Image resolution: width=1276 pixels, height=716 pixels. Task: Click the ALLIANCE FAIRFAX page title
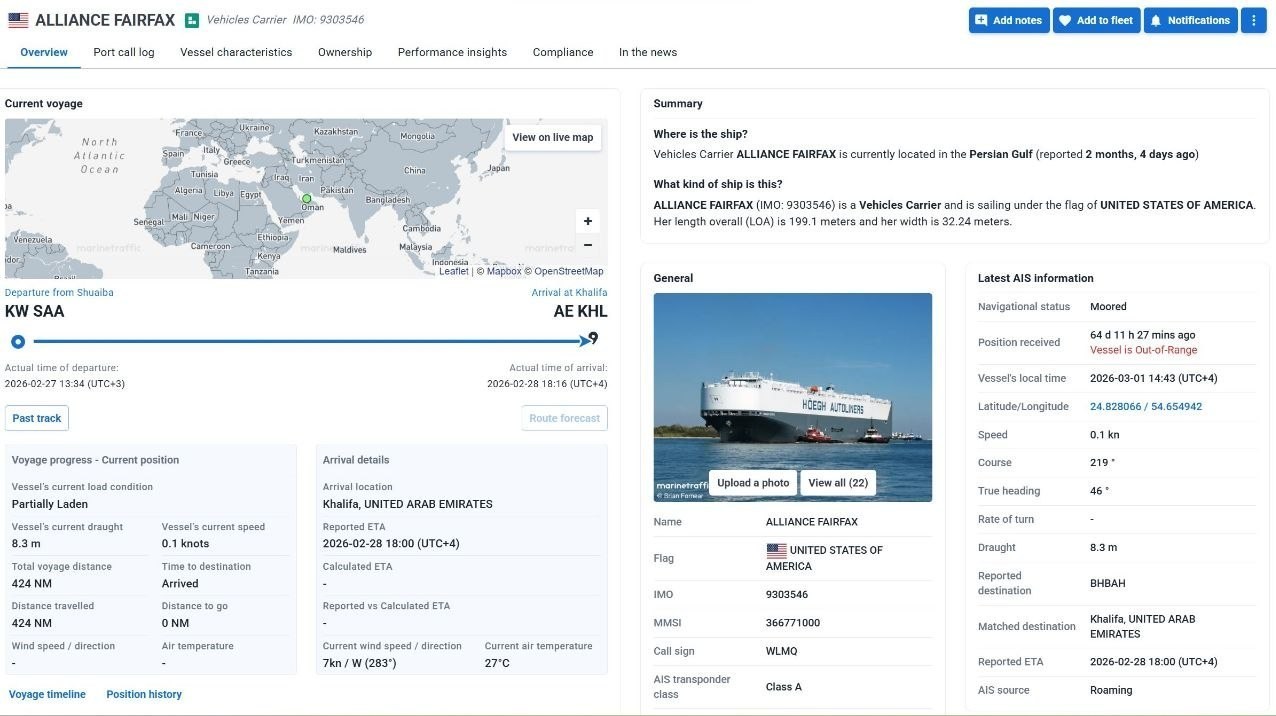(105, 20)
